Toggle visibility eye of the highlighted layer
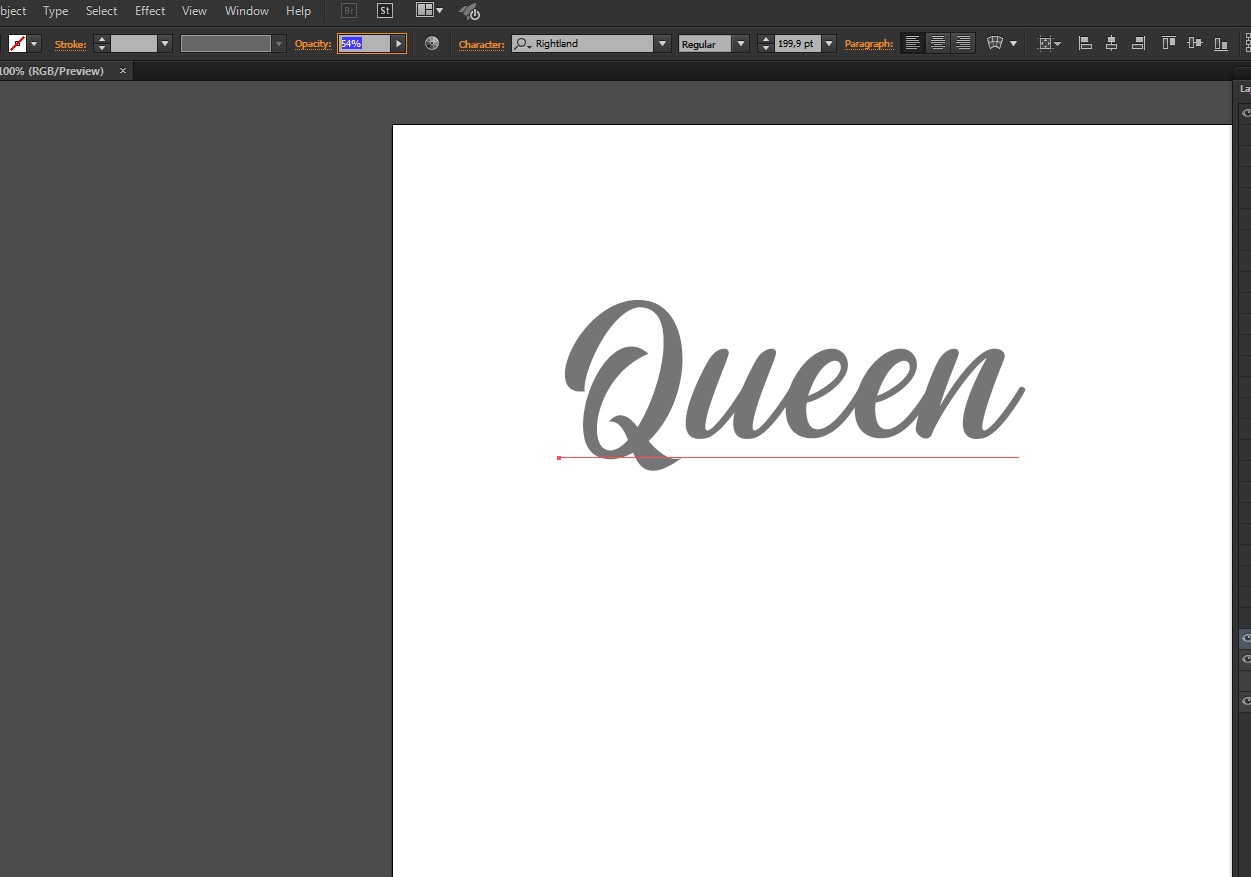Image resolution: width=1251 pixels, height=877 pixels. tap(1246, 637)
